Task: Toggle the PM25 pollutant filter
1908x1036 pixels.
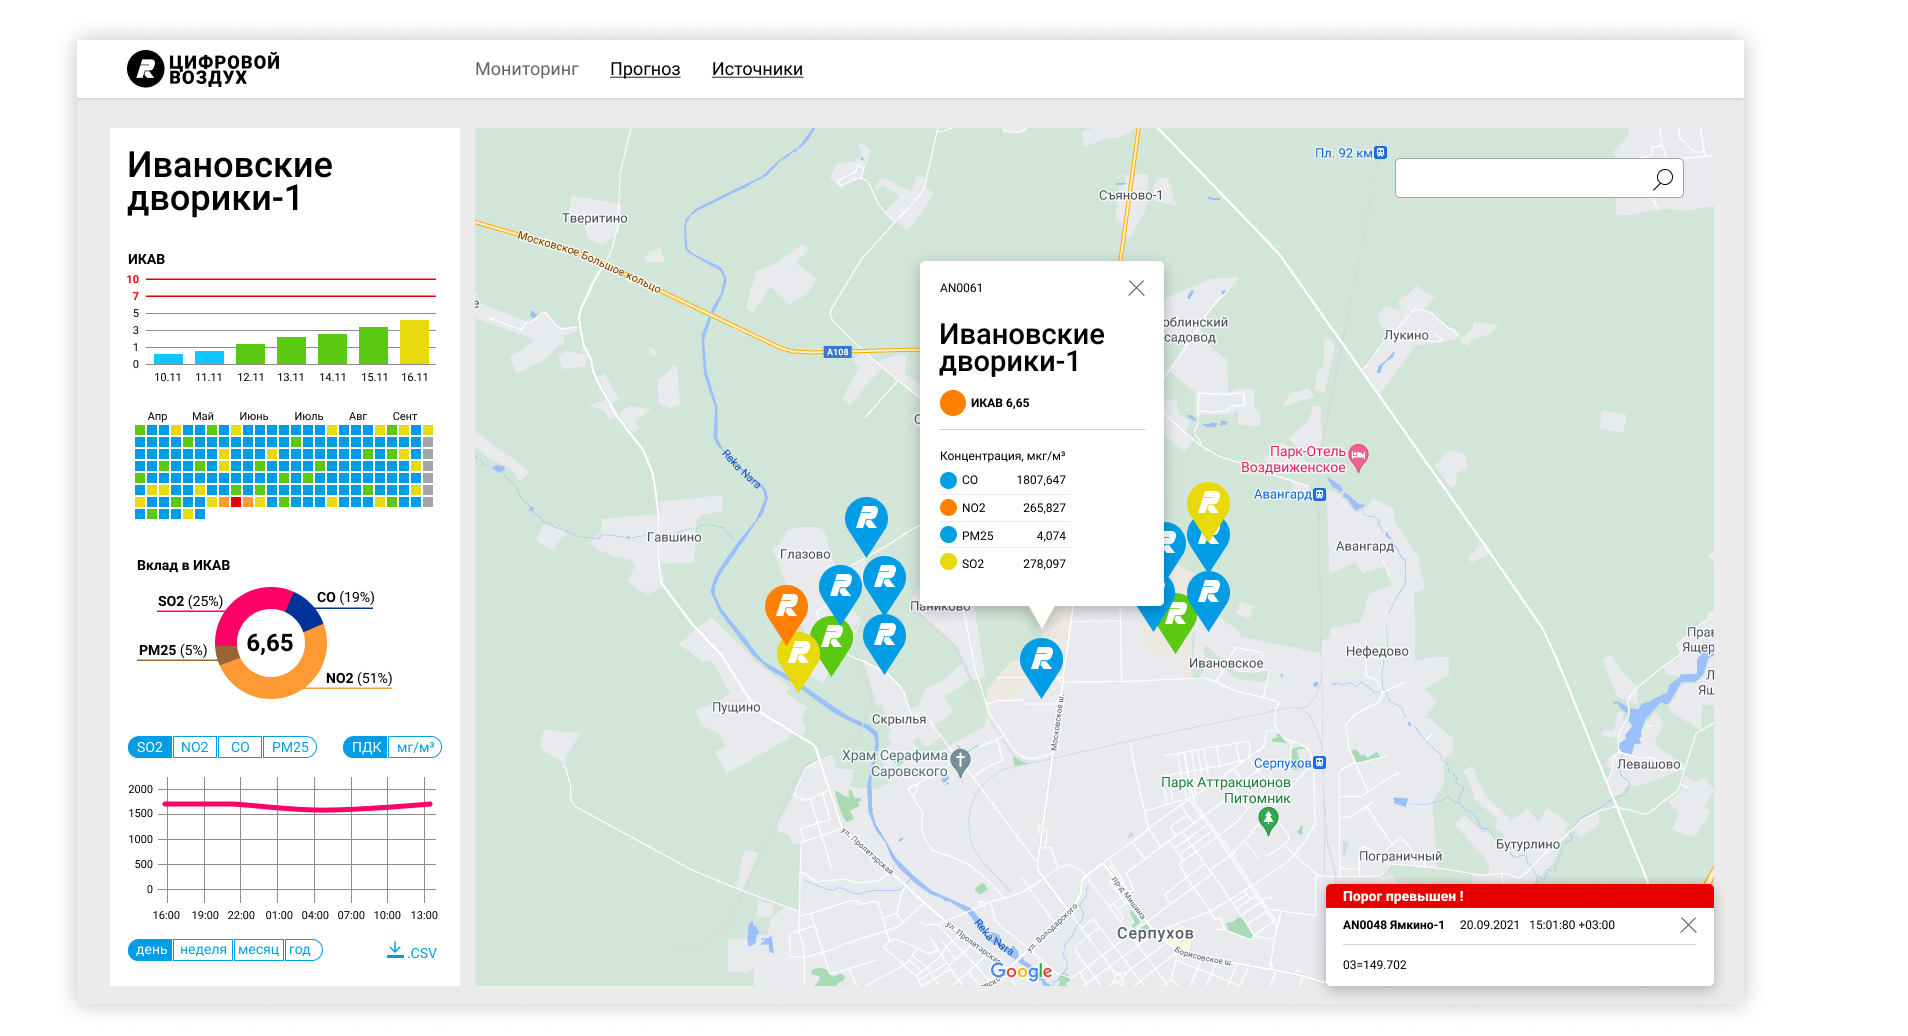Action: coord(290,746)
